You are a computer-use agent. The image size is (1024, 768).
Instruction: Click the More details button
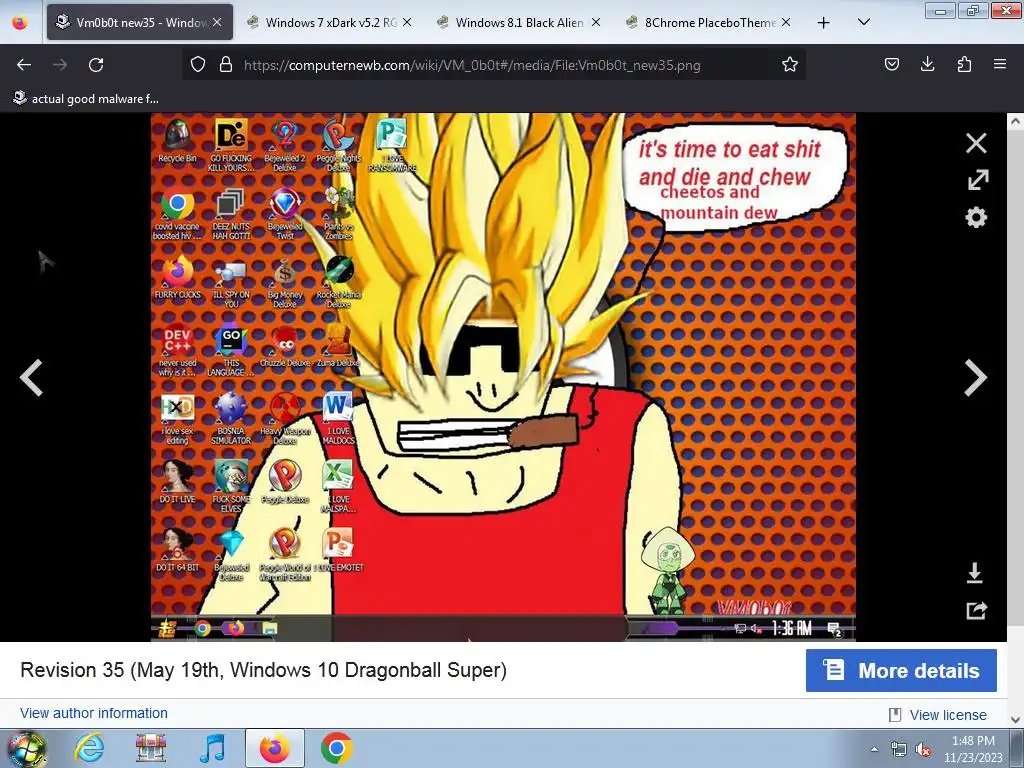tap(901, 671)
